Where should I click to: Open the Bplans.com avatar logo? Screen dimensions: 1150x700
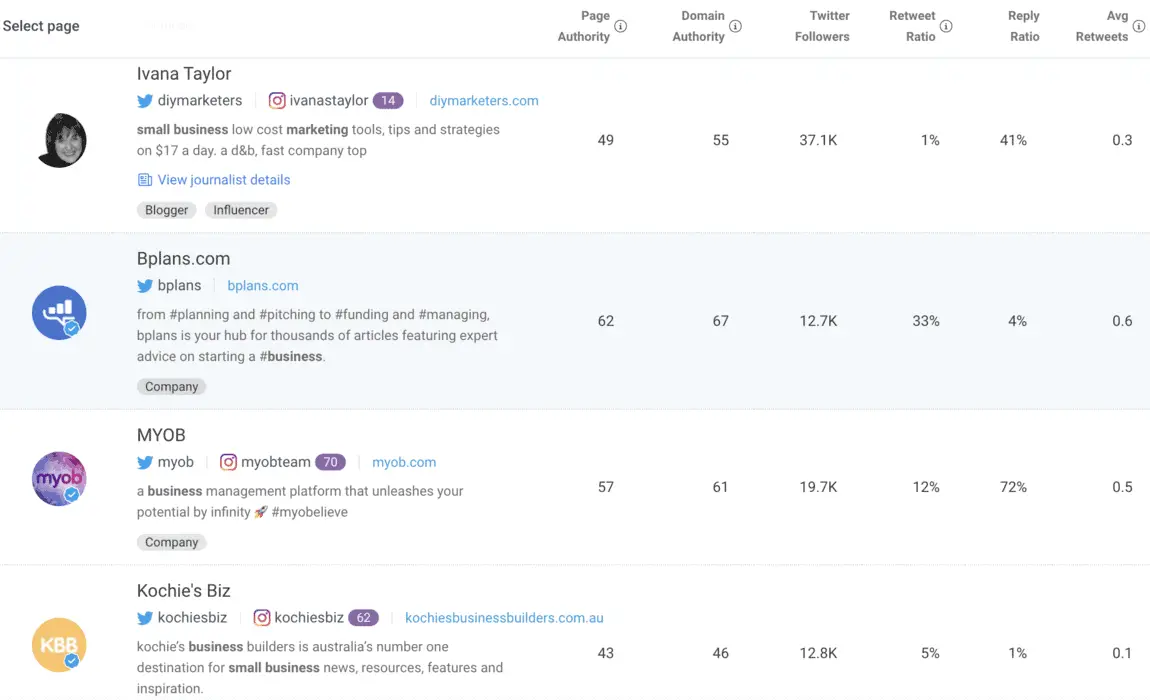click(59, 313)
